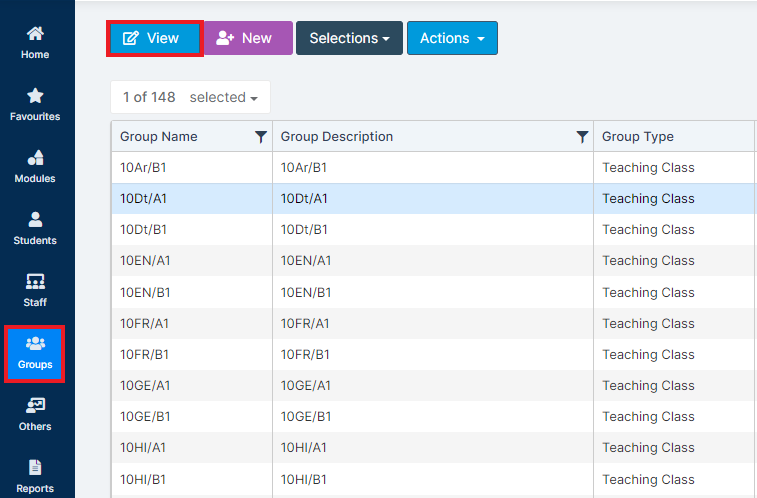
Task: Select the 10EN/A1 group row
Action: click(x=434, y=261)
